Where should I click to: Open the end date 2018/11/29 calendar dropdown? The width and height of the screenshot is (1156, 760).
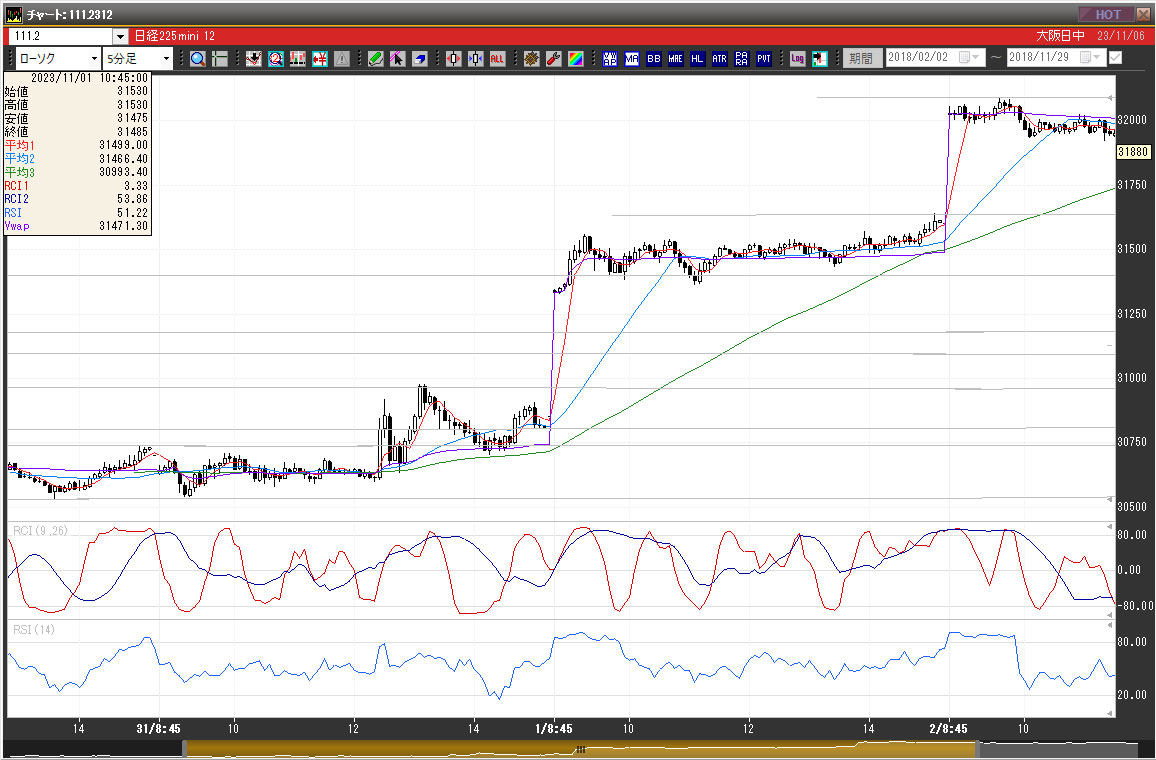coord(1092,57)
